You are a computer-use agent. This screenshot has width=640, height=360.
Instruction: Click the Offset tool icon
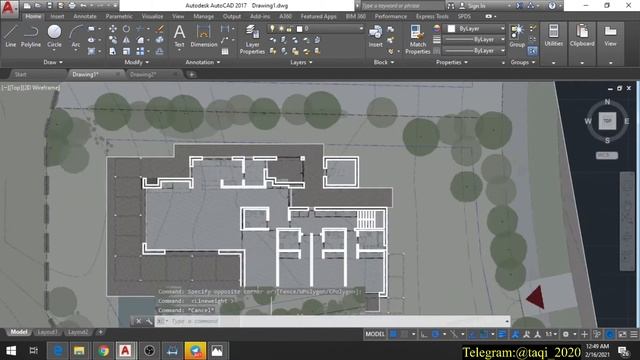pyautogui.click(x=160, y=51)
